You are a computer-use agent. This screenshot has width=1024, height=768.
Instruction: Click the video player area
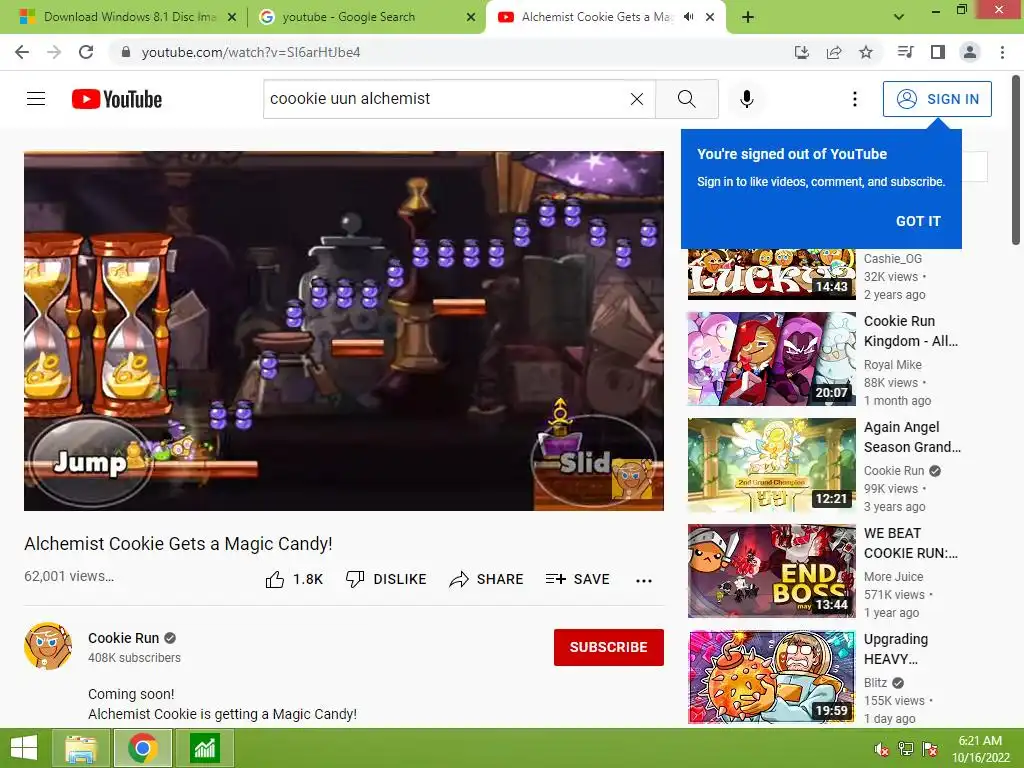point(344,331)
